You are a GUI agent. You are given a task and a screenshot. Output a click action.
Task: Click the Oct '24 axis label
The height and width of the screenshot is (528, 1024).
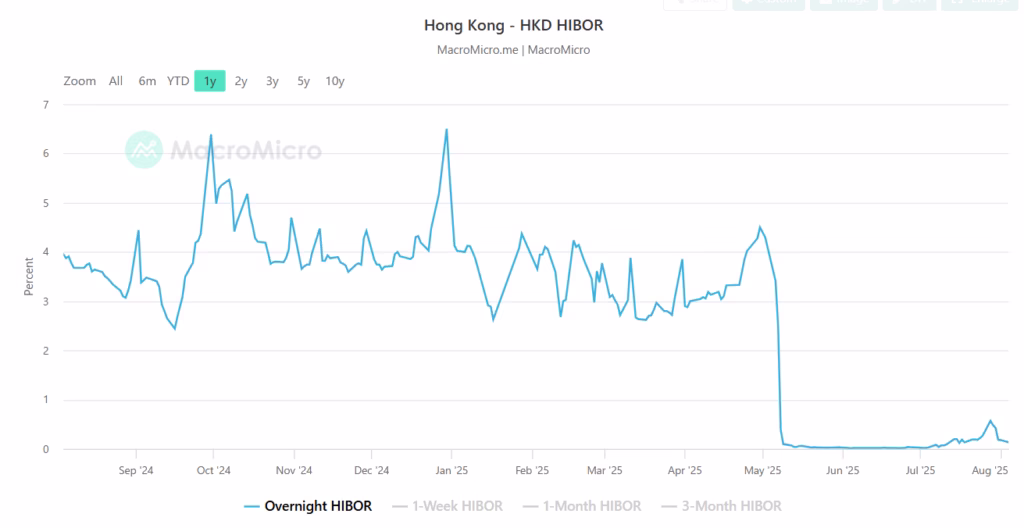214,470
